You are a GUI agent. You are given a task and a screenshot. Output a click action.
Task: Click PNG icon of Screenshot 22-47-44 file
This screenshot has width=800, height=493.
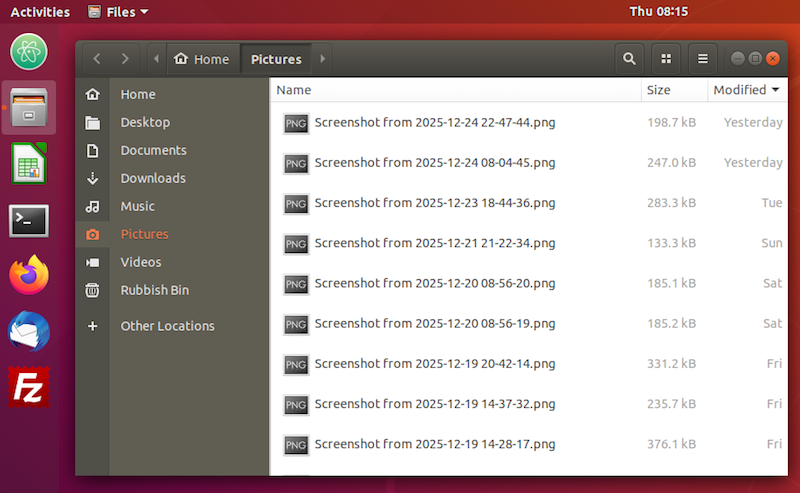coord(296,123)
